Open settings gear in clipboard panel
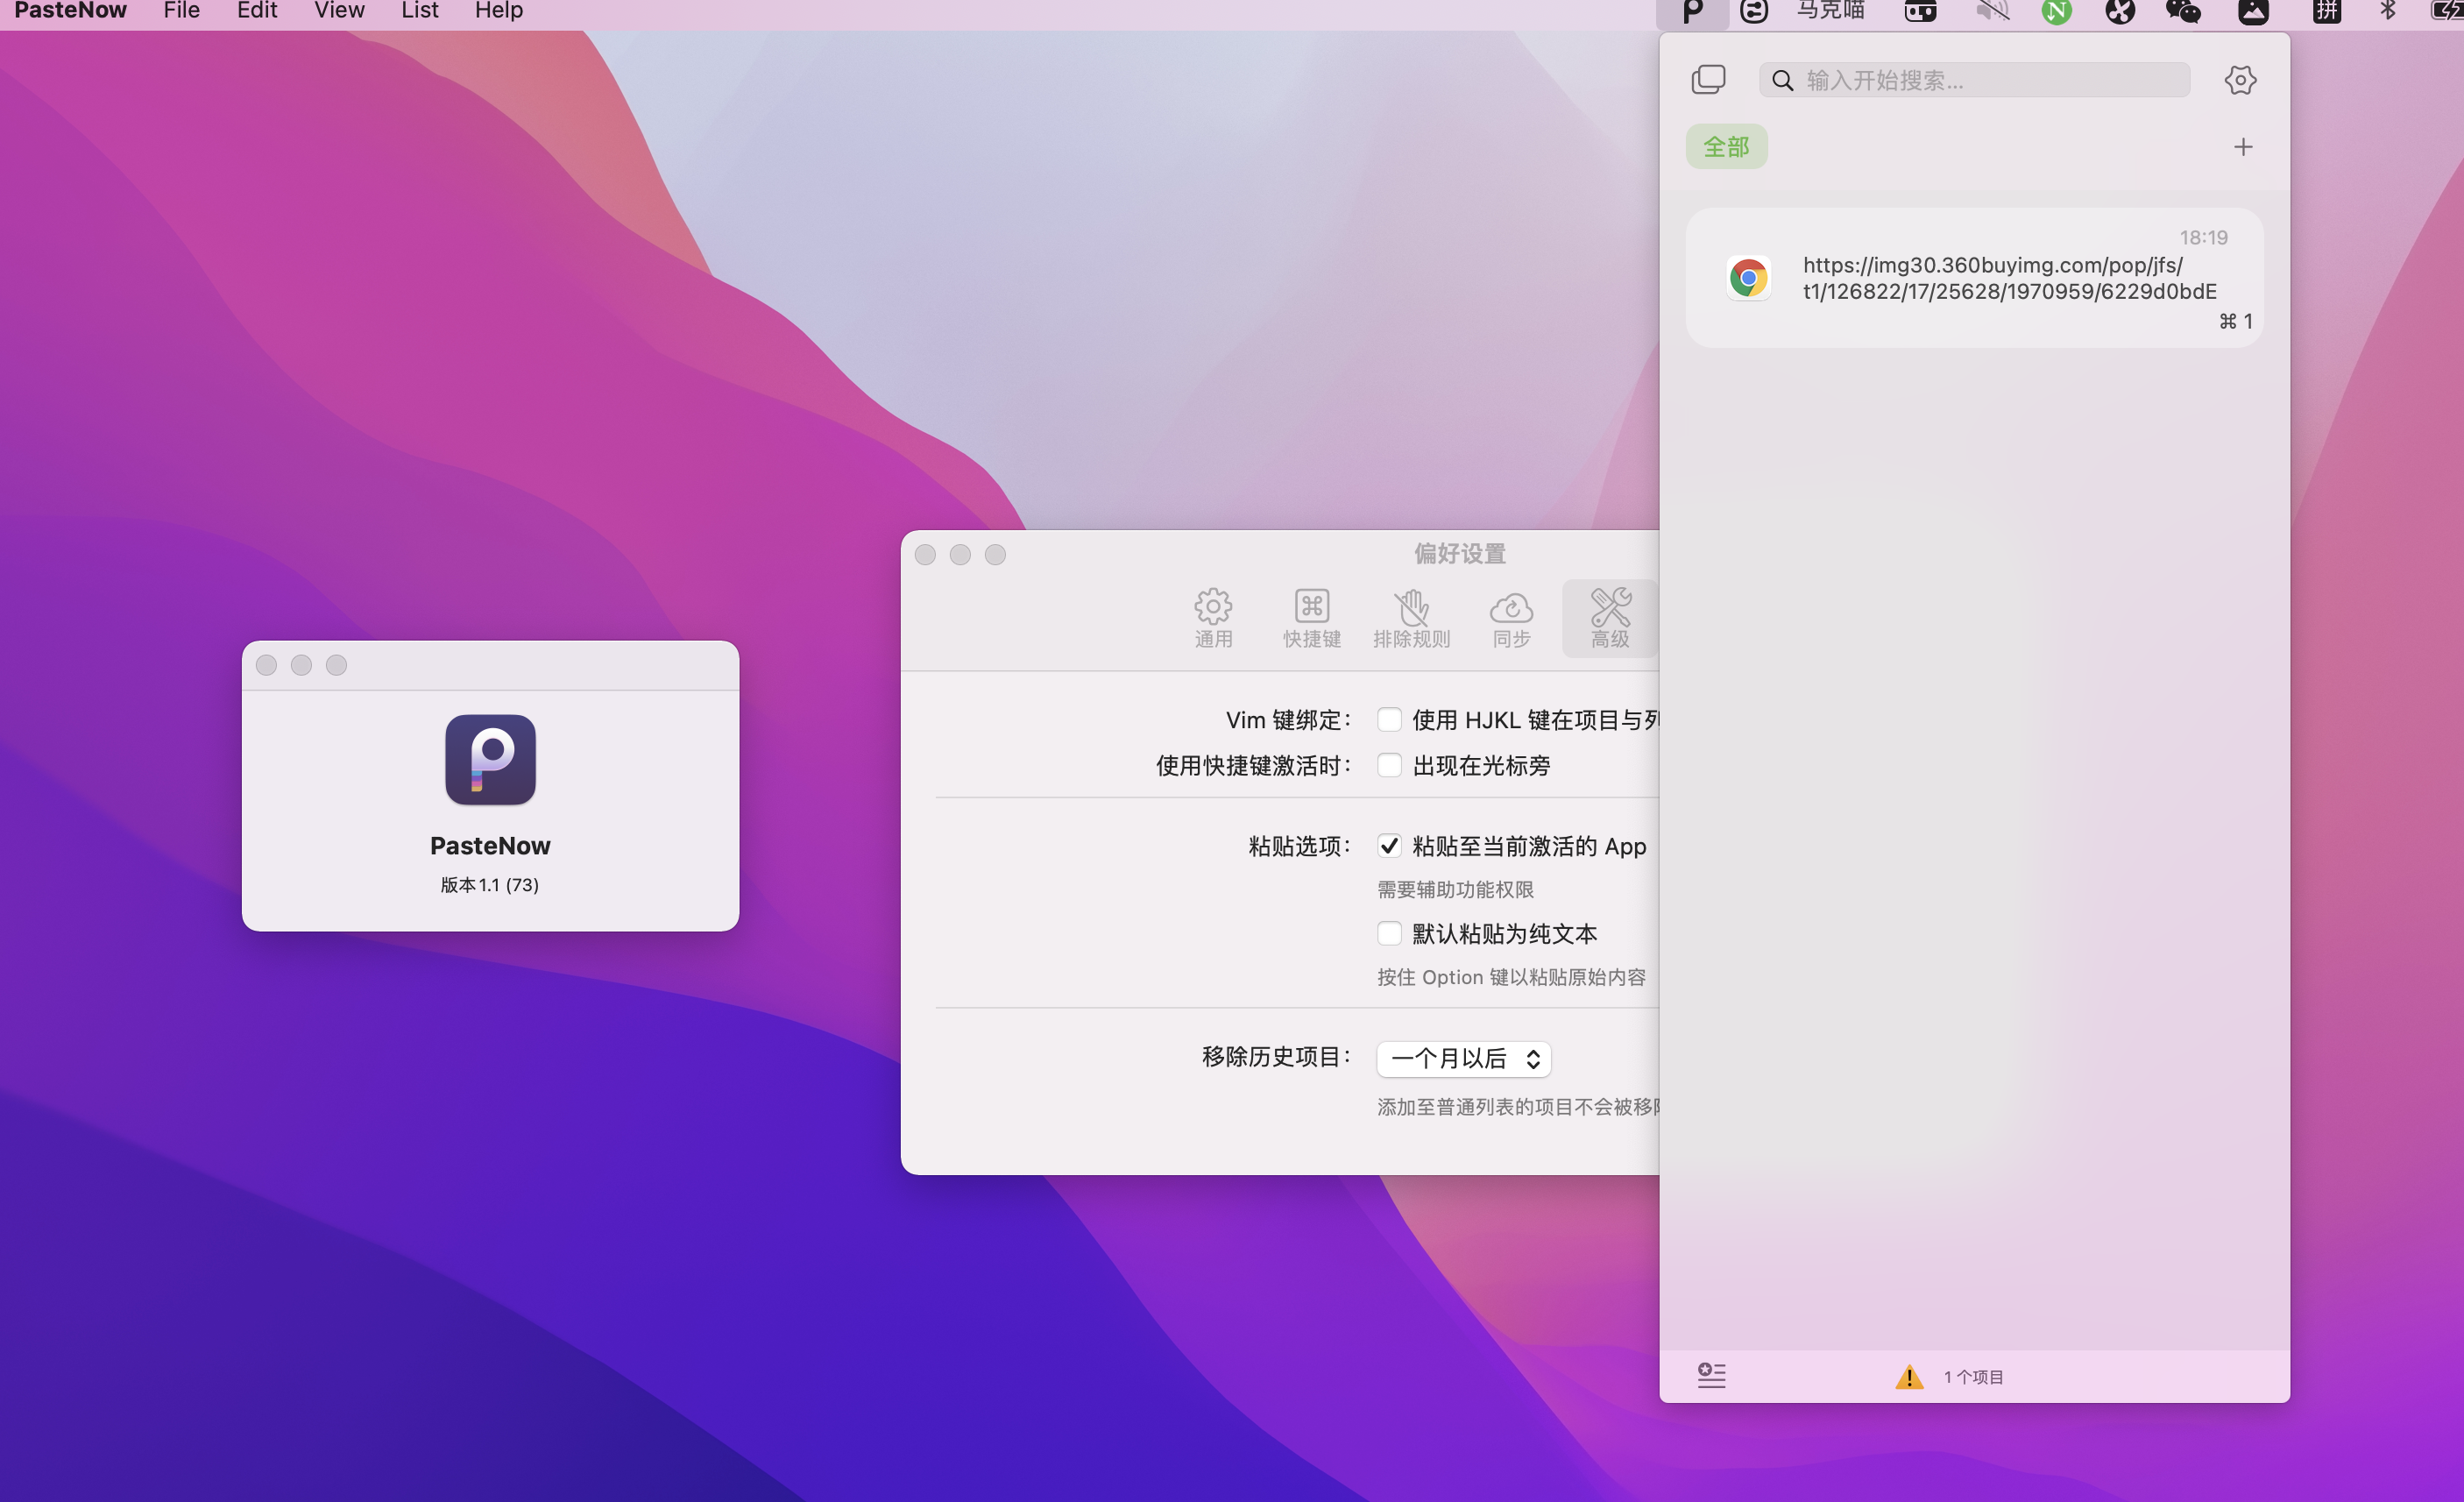 pos(2240,80)
